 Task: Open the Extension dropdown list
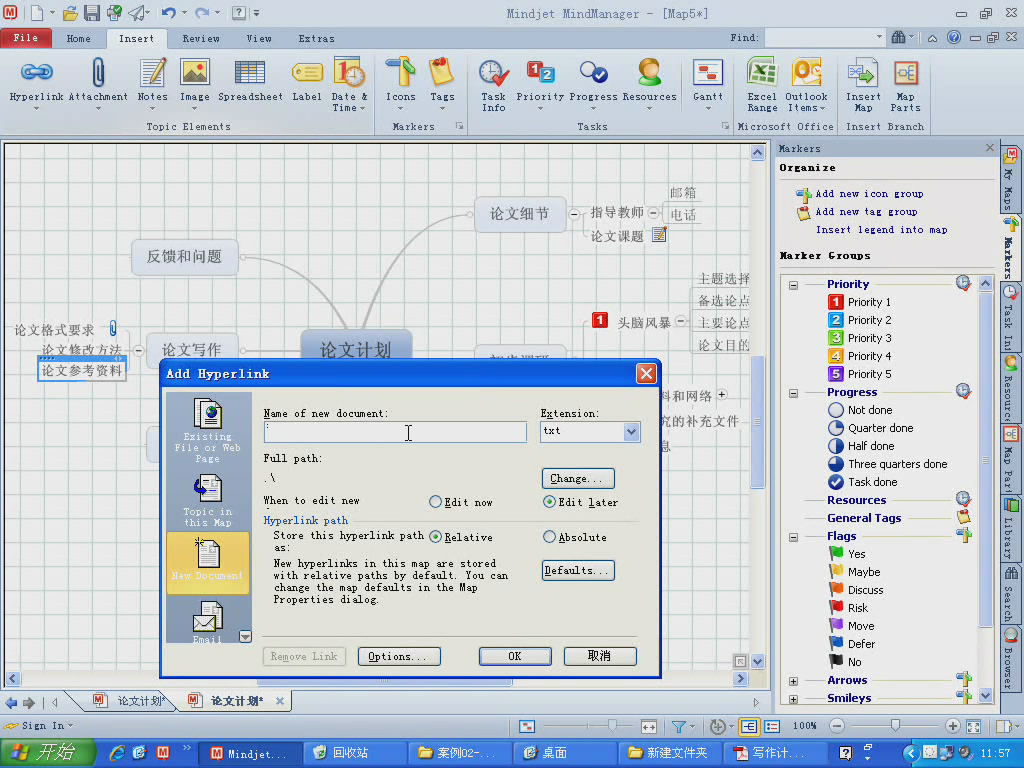pos(631,432)
